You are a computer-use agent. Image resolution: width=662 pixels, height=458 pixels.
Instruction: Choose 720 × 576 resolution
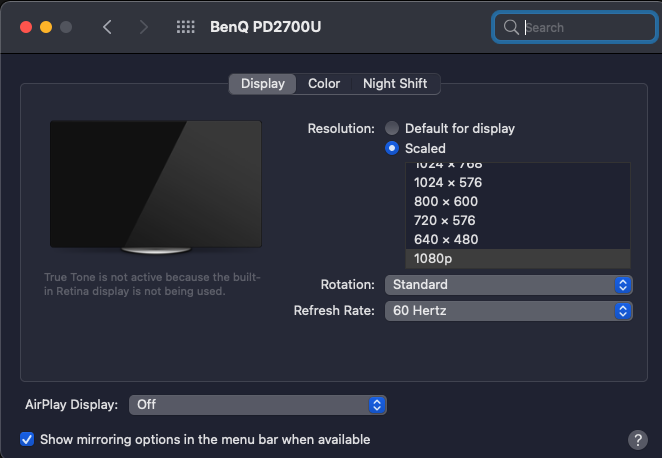pyautogui.click(x=518, y=220)
